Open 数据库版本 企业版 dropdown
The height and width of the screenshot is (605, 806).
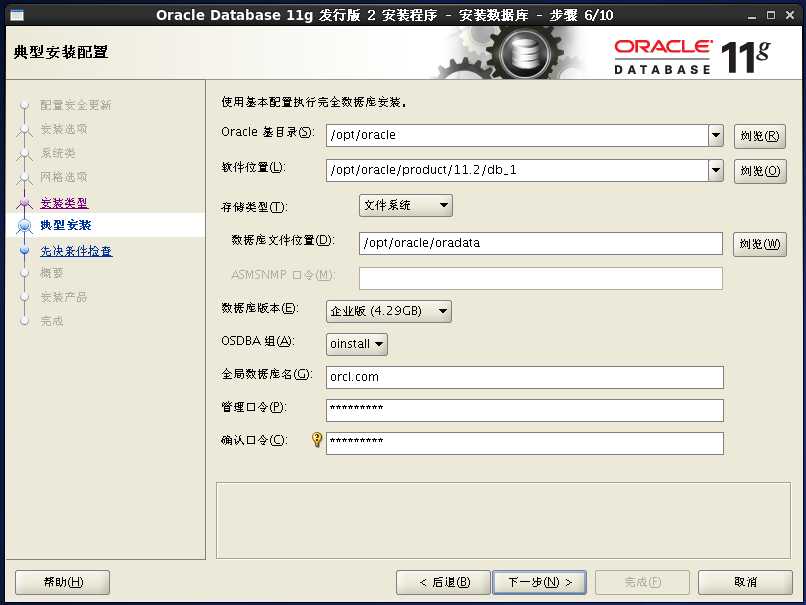[389, 311]
